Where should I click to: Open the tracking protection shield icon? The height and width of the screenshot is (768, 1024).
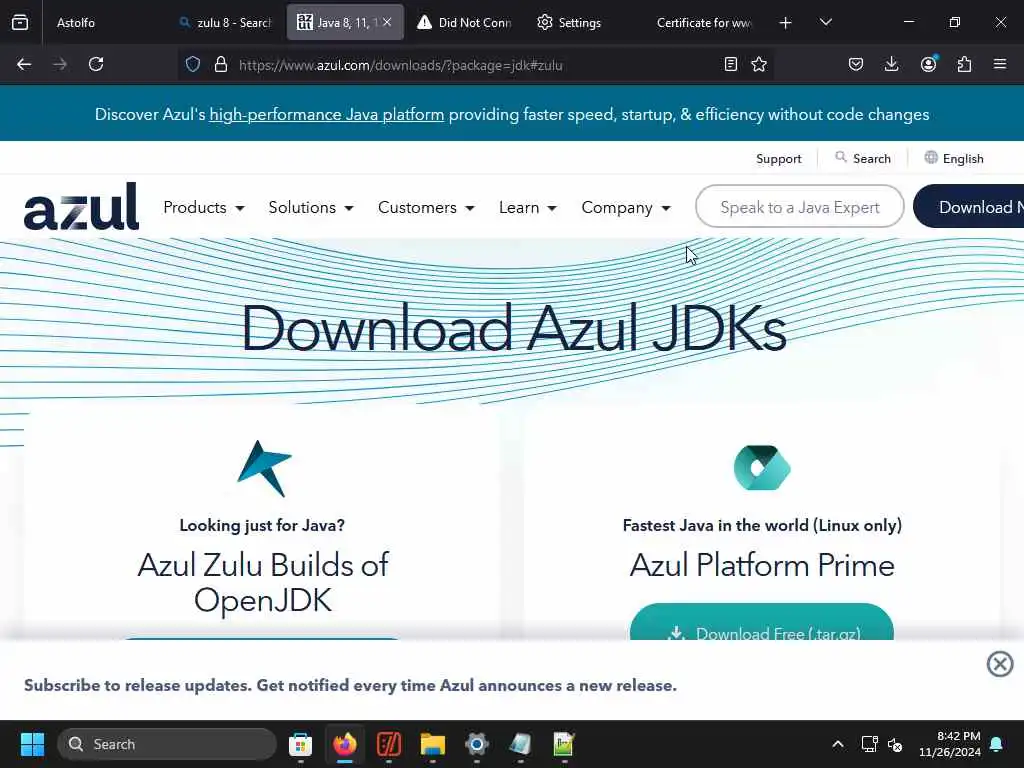(x=193, y=64)
